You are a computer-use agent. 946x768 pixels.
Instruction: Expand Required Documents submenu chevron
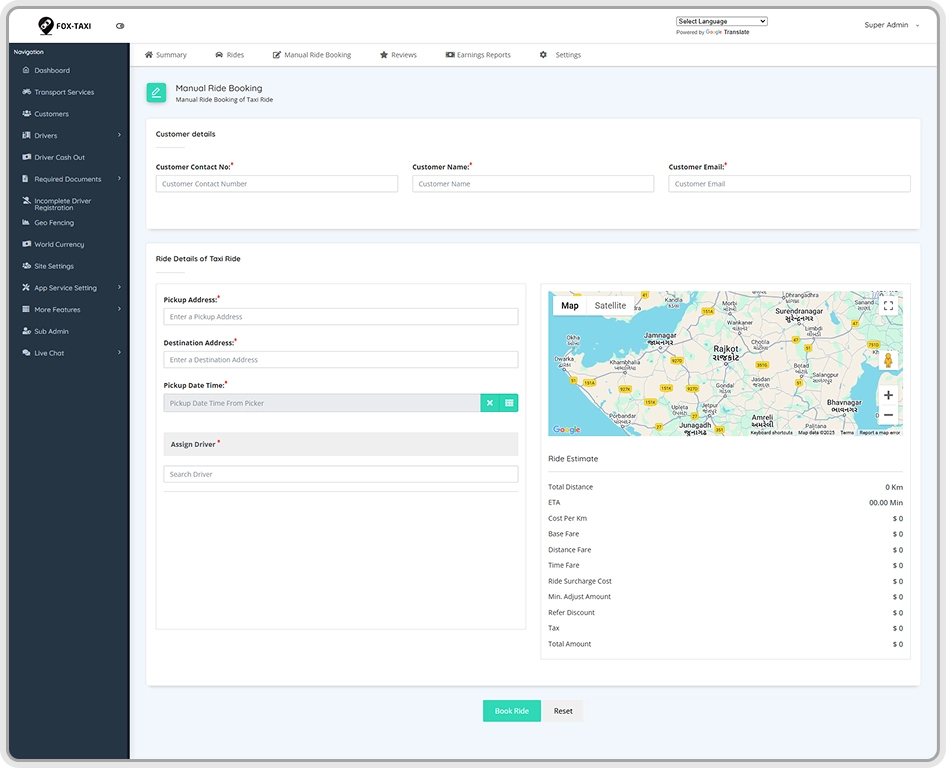pyautogui.click(x=119, y=179)
